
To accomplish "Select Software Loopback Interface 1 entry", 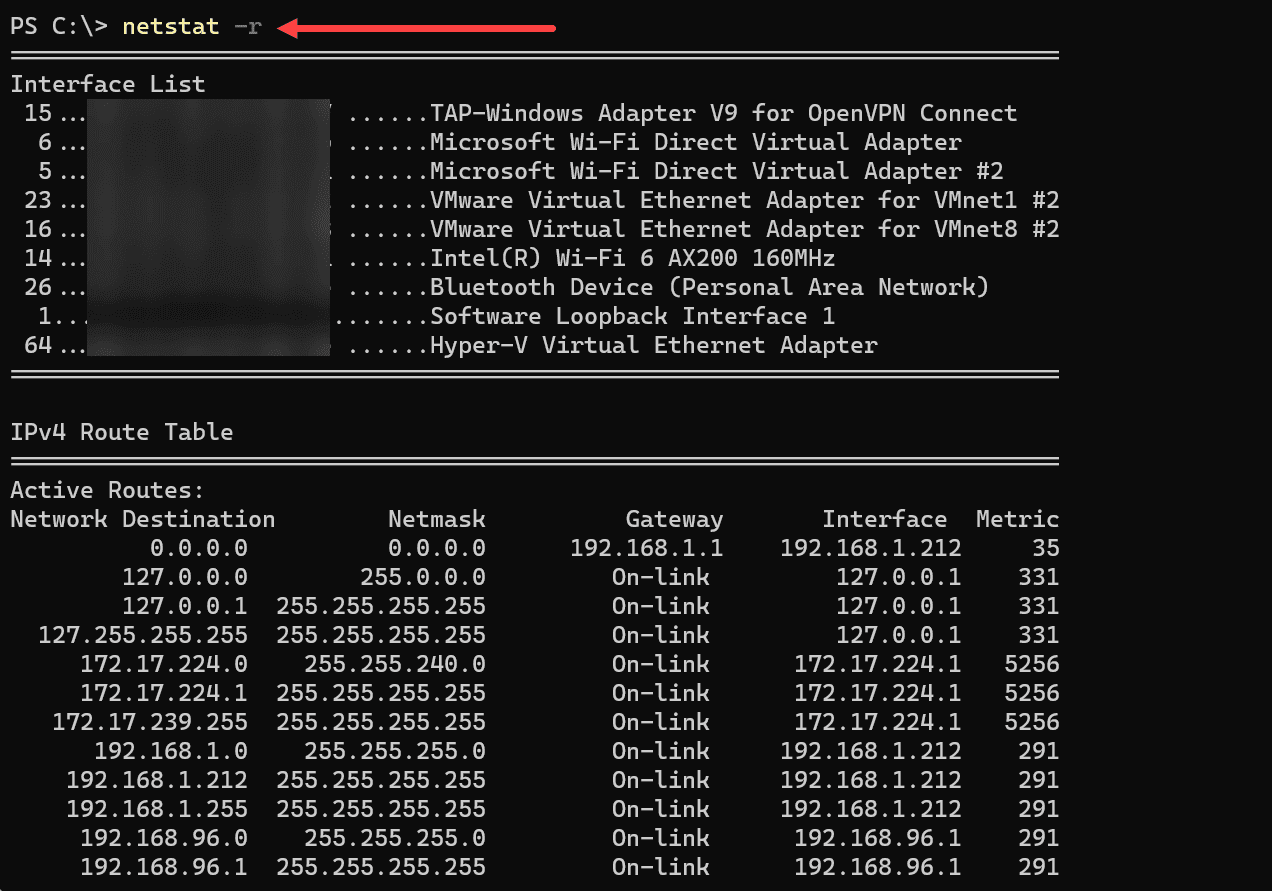I will (x=632, y=316).
